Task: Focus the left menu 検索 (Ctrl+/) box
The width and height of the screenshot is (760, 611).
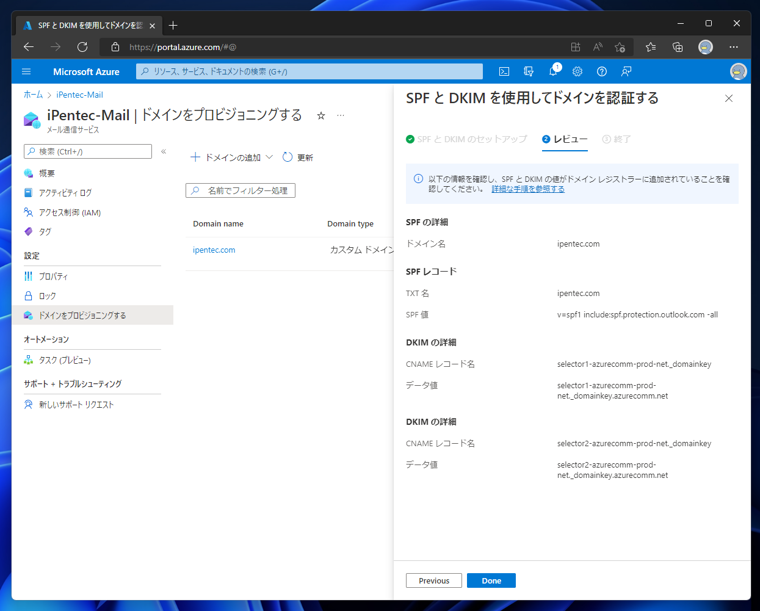Action: coord(88,151)
